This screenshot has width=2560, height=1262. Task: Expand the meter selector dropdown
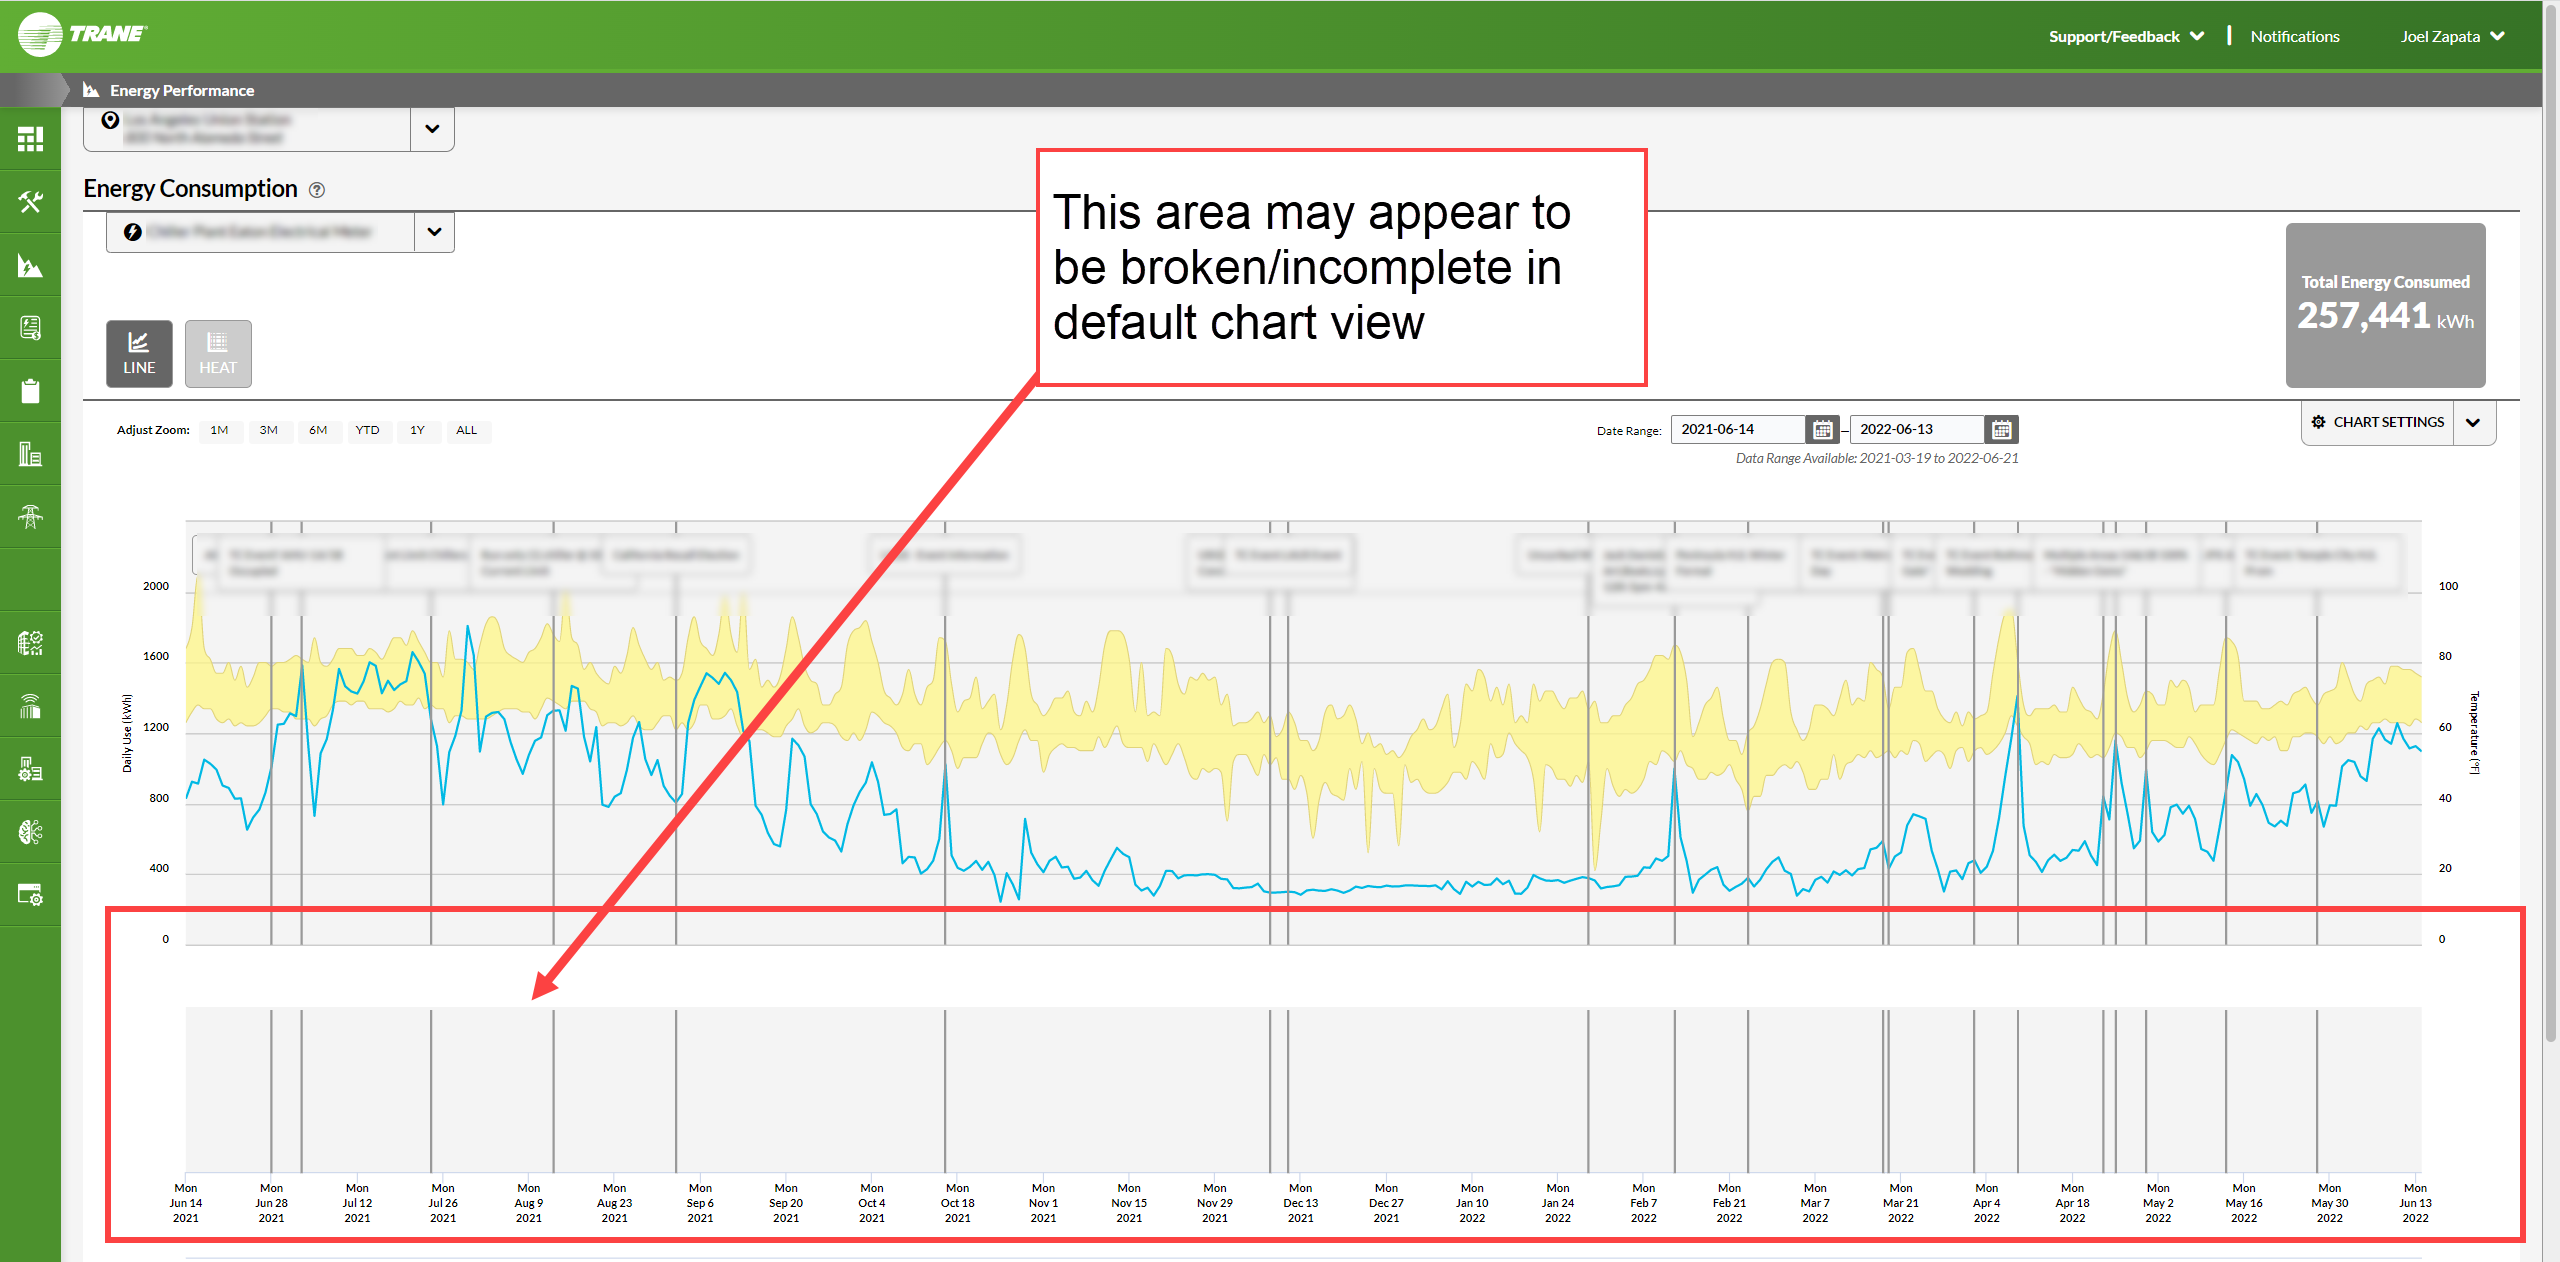coord(434,232)
